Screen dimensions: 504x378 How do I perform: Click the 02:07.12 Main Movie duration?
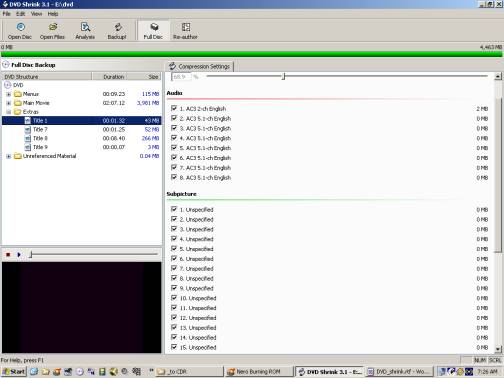point(114,103)
